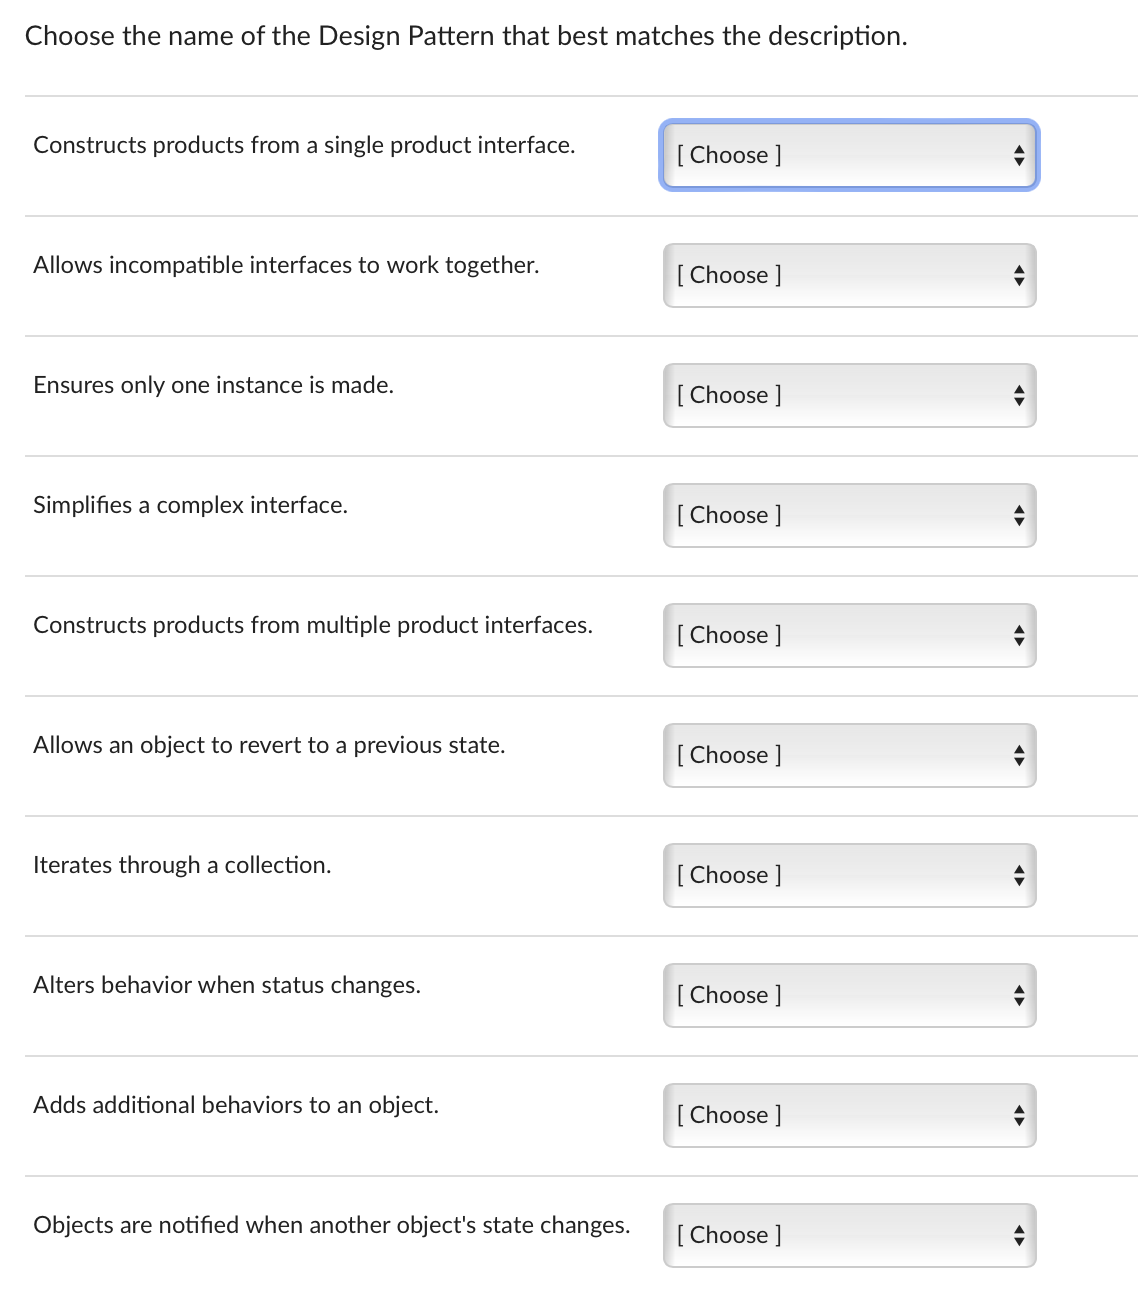Open dropdown for 'Objects are notified' description
The height and width of the screenshot is (1300, 1138).
coord(848,1235)
